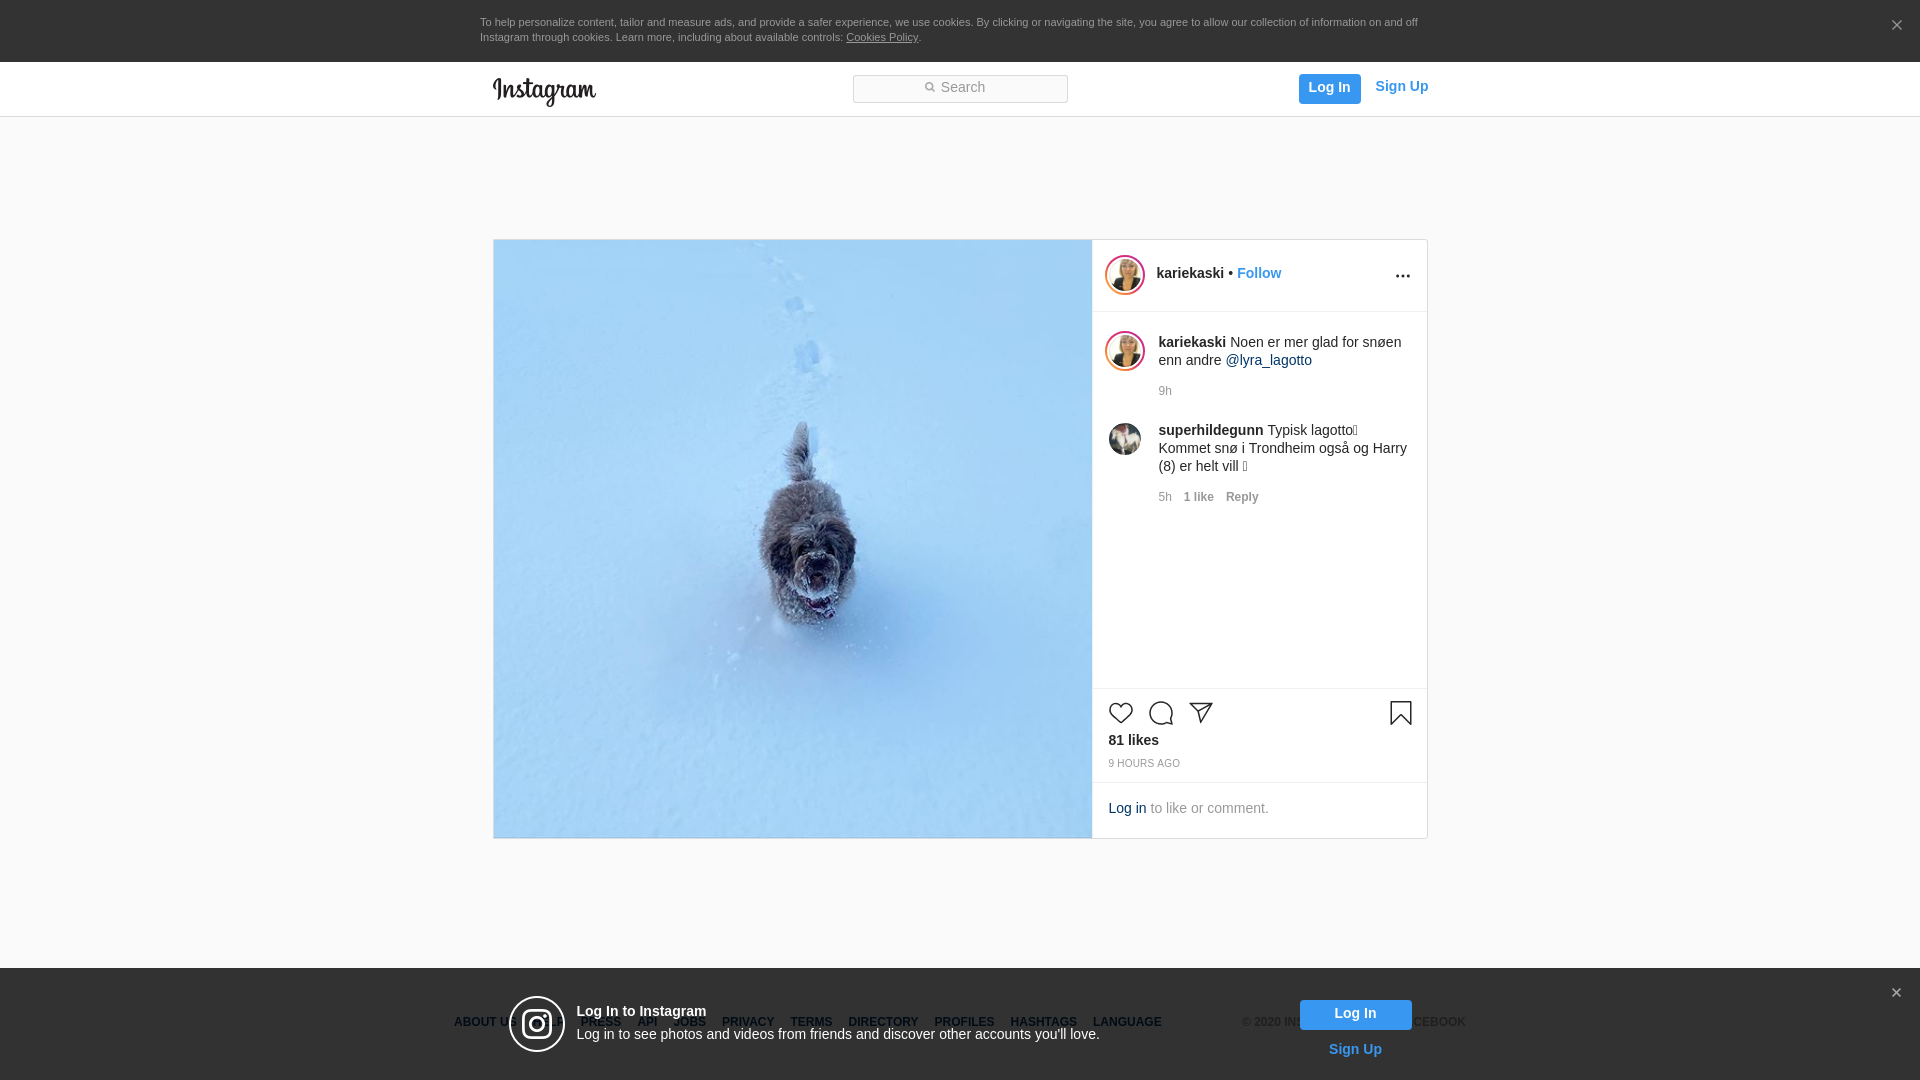Click the Sign Up link in the header
Image resolution: width=1920 pixels, height=1080 pixels.
[x=1401, y=86]
